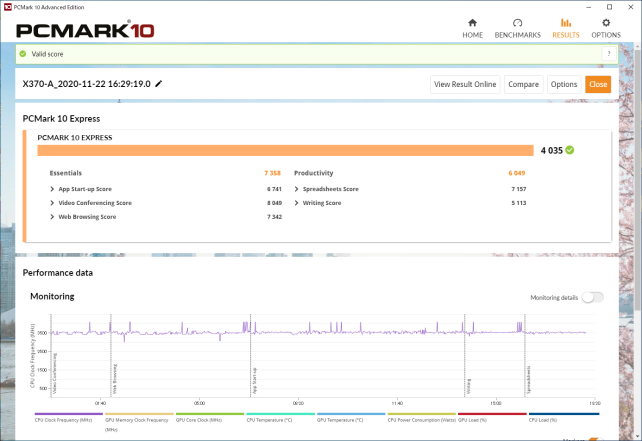
Task: Close the result with orange Close button
Action: (598, 84)
